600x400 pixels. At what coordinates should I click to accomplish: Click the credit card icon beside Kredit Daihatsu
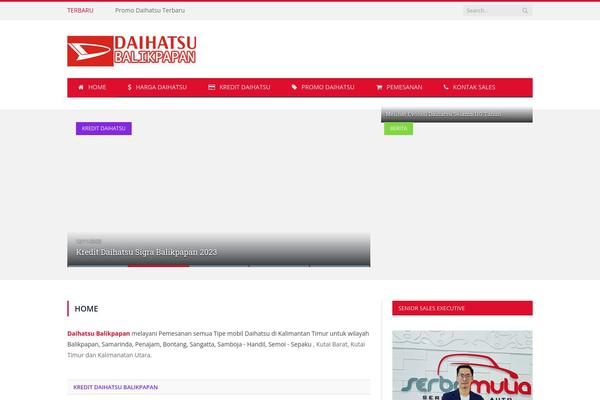pos(212,87)
